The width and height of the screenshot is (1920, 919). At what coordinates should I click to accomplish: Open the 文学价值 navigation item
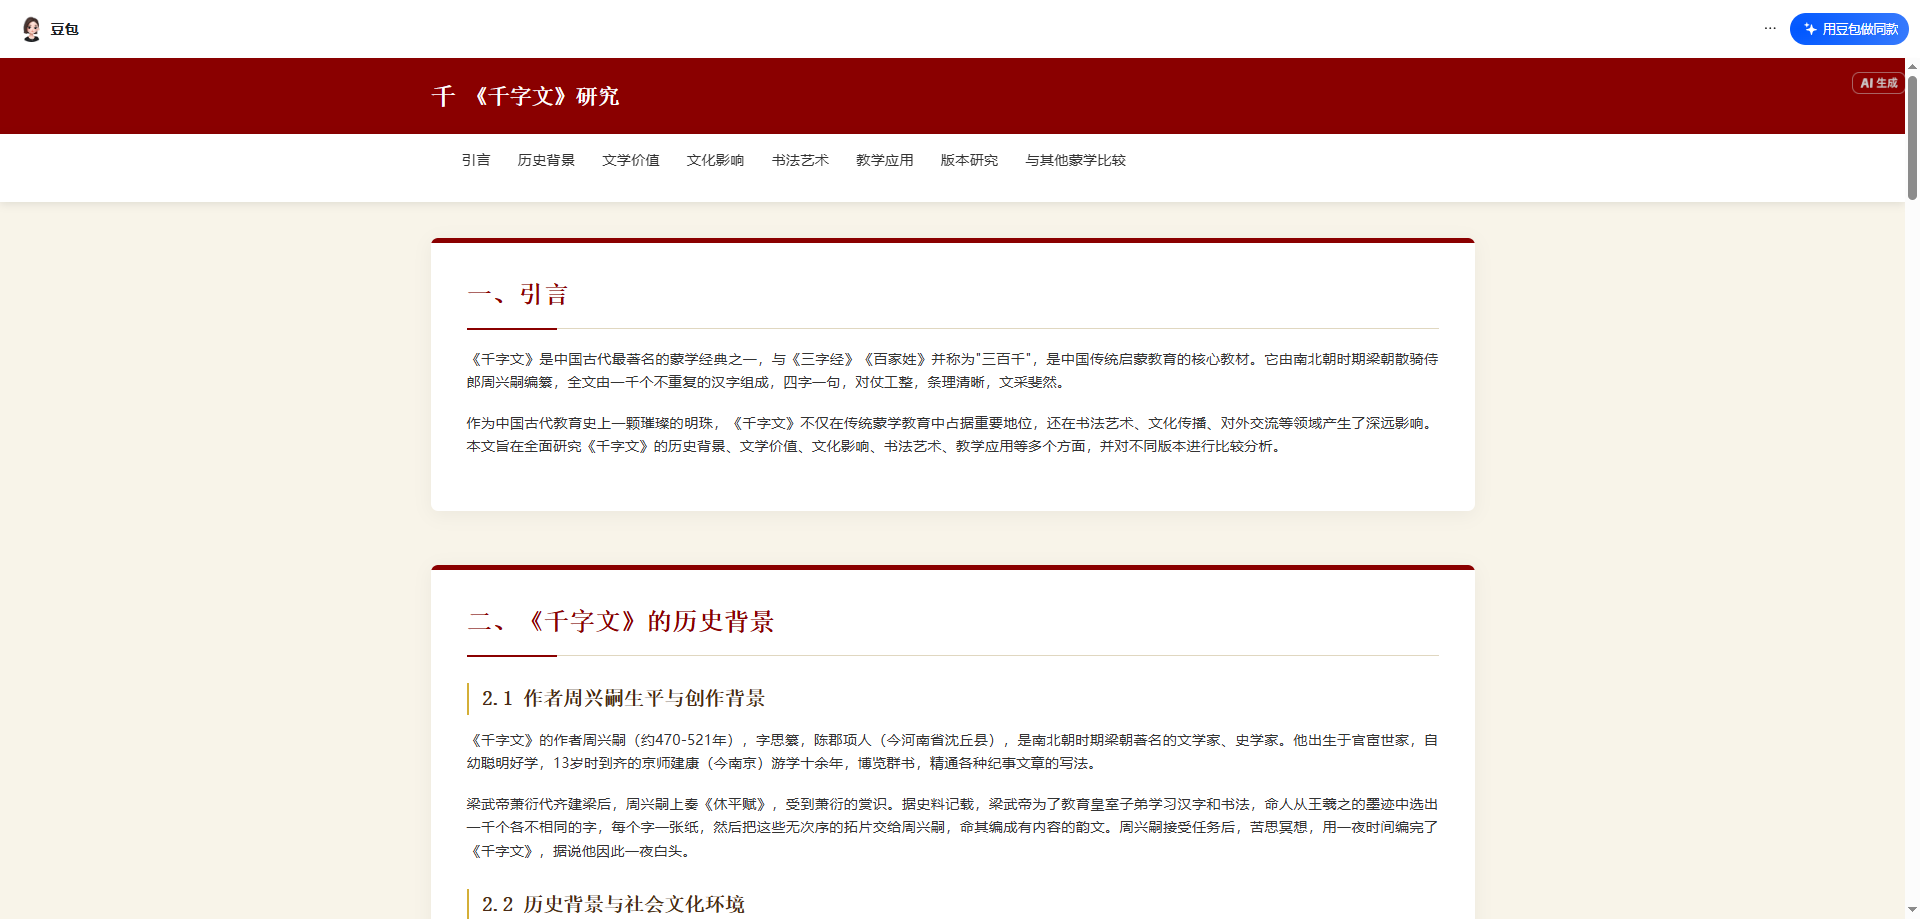(x=631, y=160)
